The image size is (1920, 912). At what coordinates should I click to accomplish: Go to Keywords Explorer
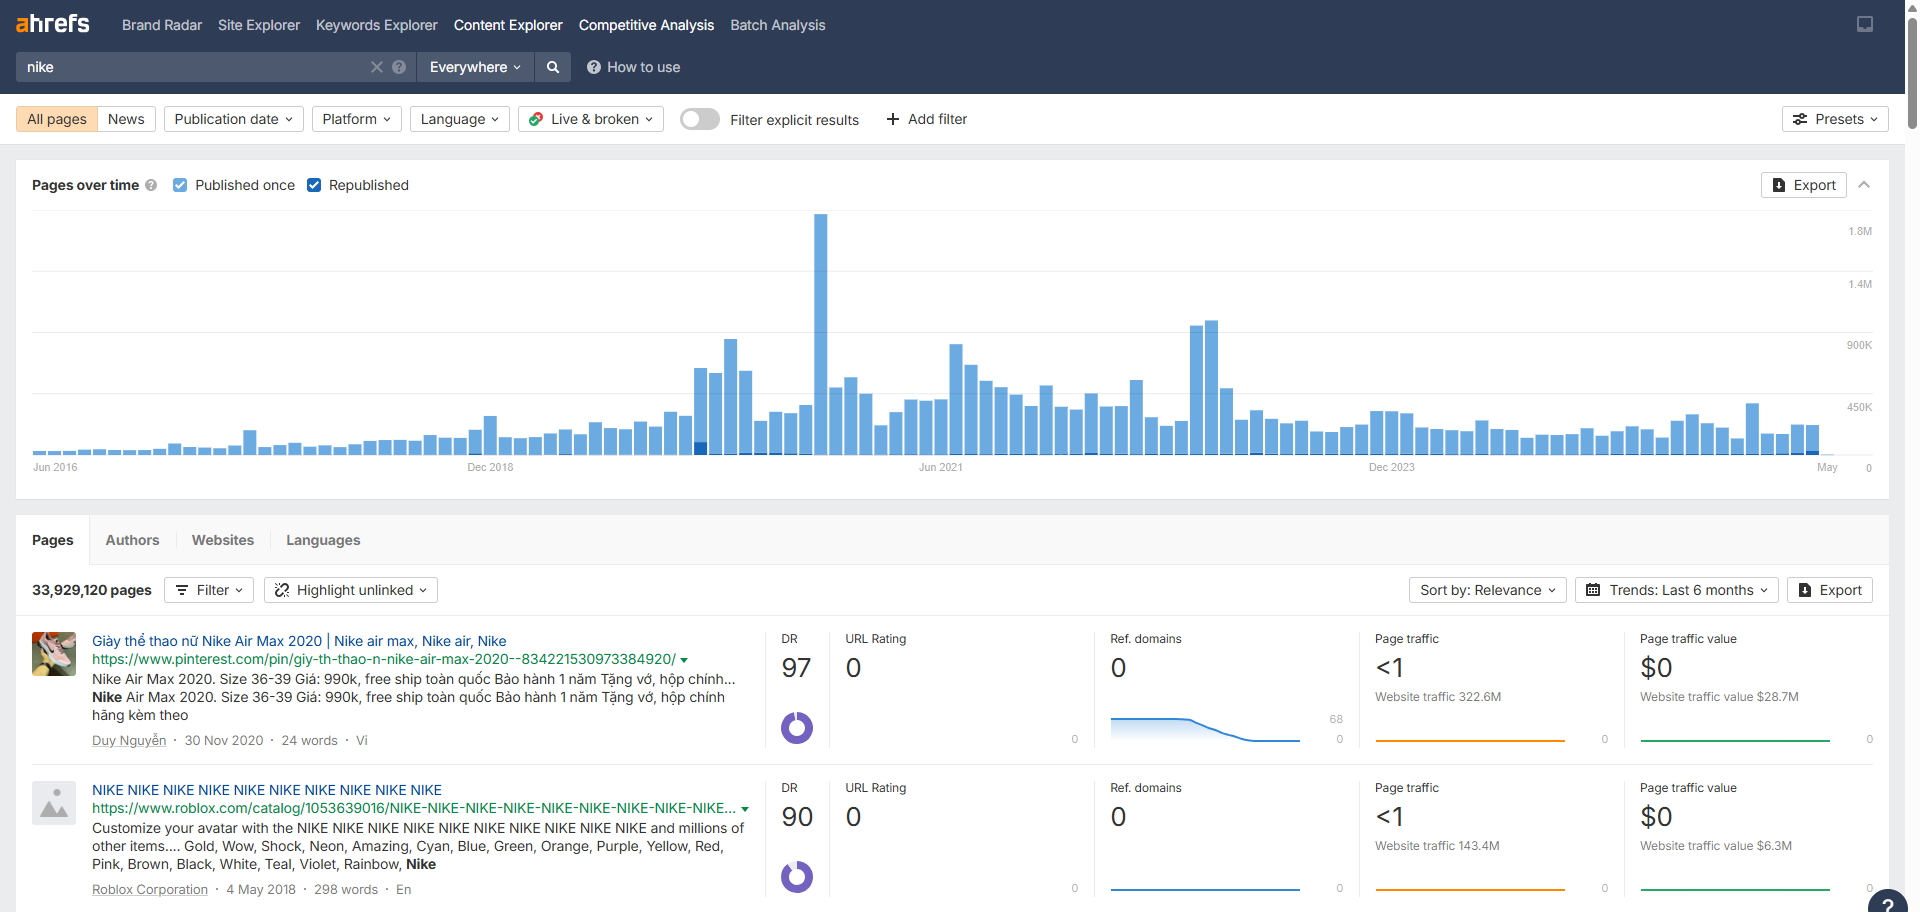377,25
